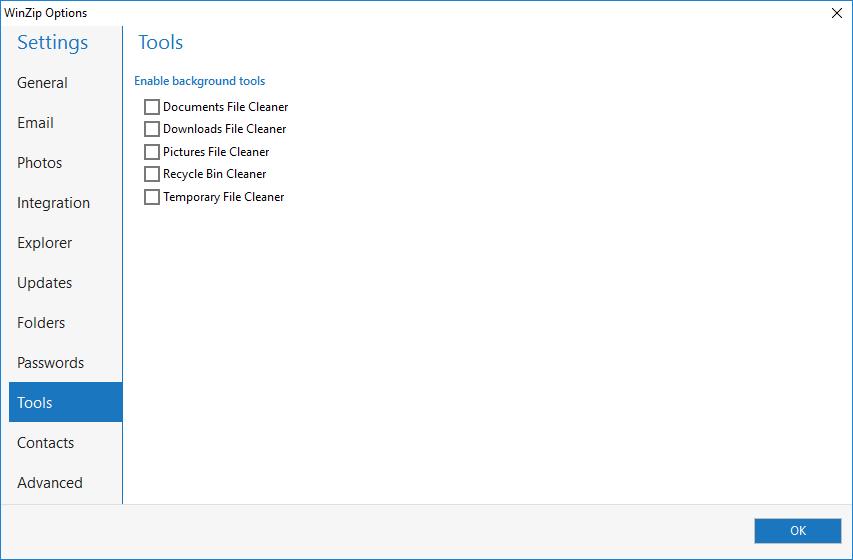The image size is (853, 560).
Task: Select the Integration settings category
Action: click(65, 203)
